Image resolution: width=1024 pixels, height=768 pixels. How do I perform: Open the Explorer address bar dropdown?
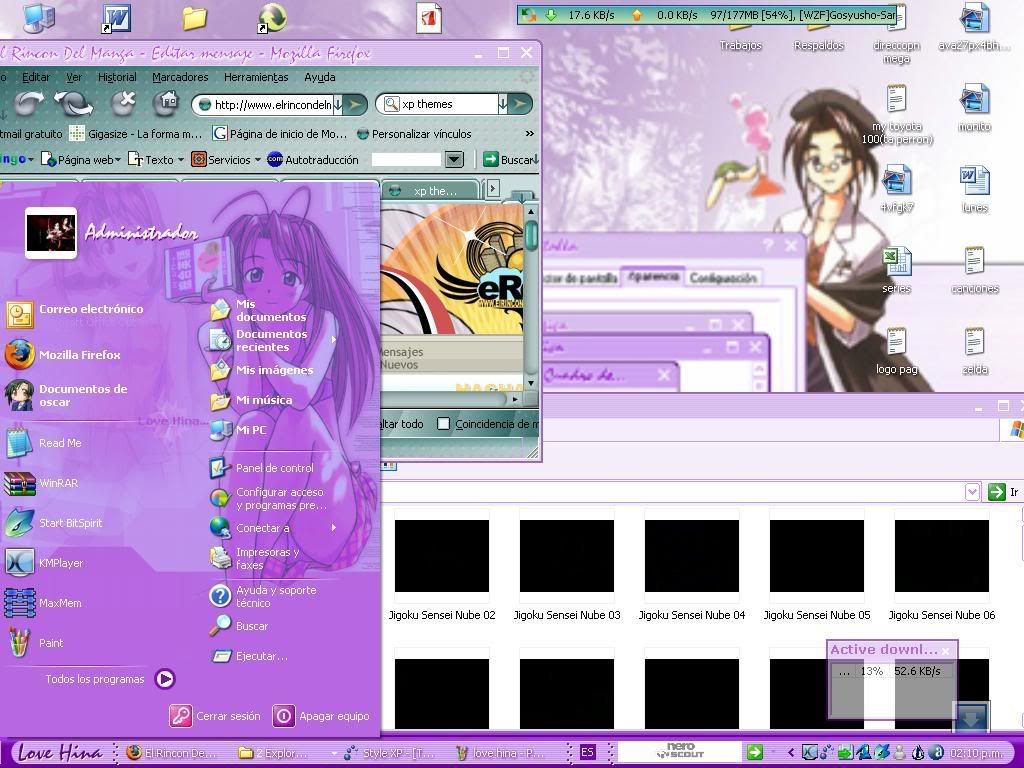[x=972, y=492]
